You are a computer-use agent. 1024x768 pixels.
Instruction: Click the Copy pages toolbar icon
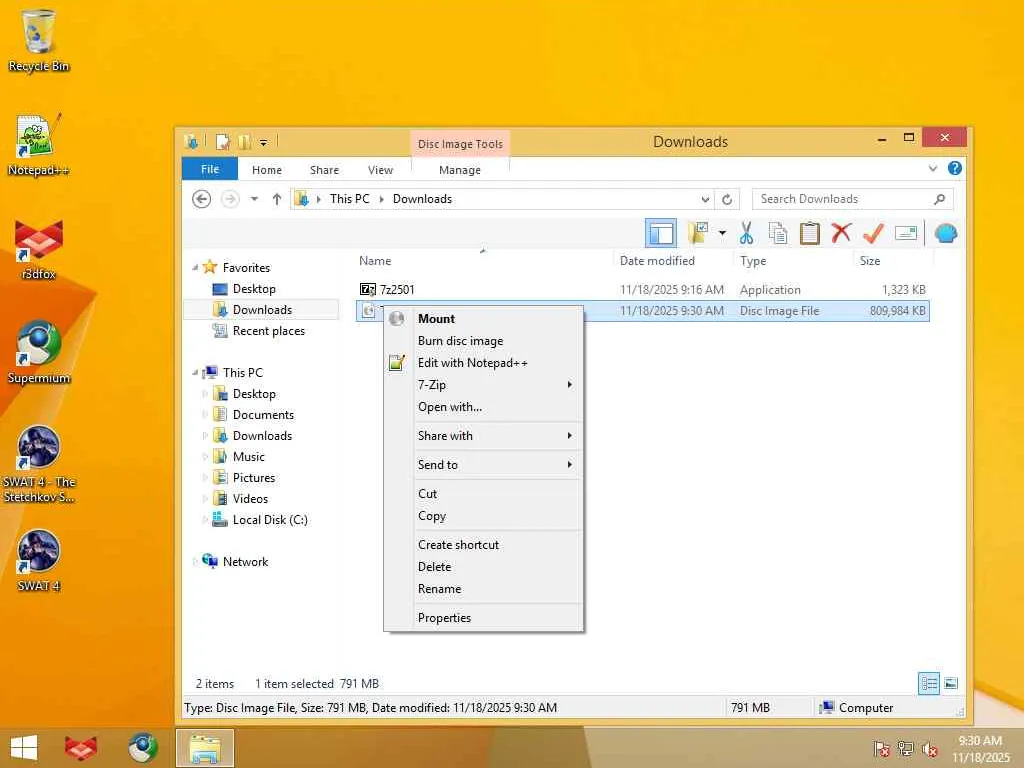click(x=778, y=233)
